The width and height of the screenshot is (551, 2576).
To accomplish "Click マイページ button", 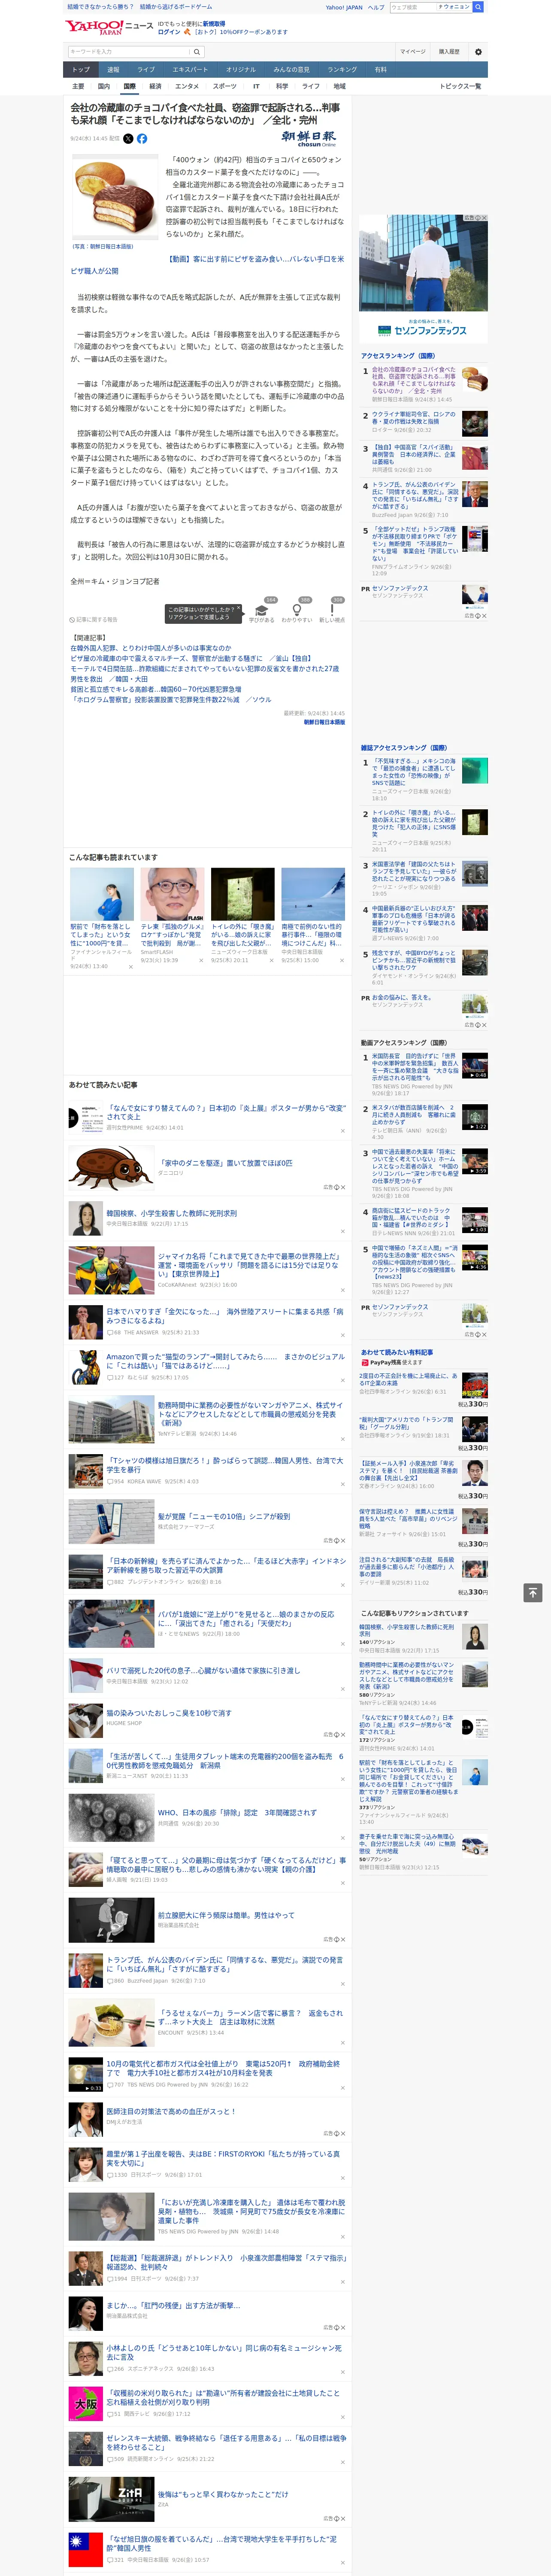I will point(412,52).
